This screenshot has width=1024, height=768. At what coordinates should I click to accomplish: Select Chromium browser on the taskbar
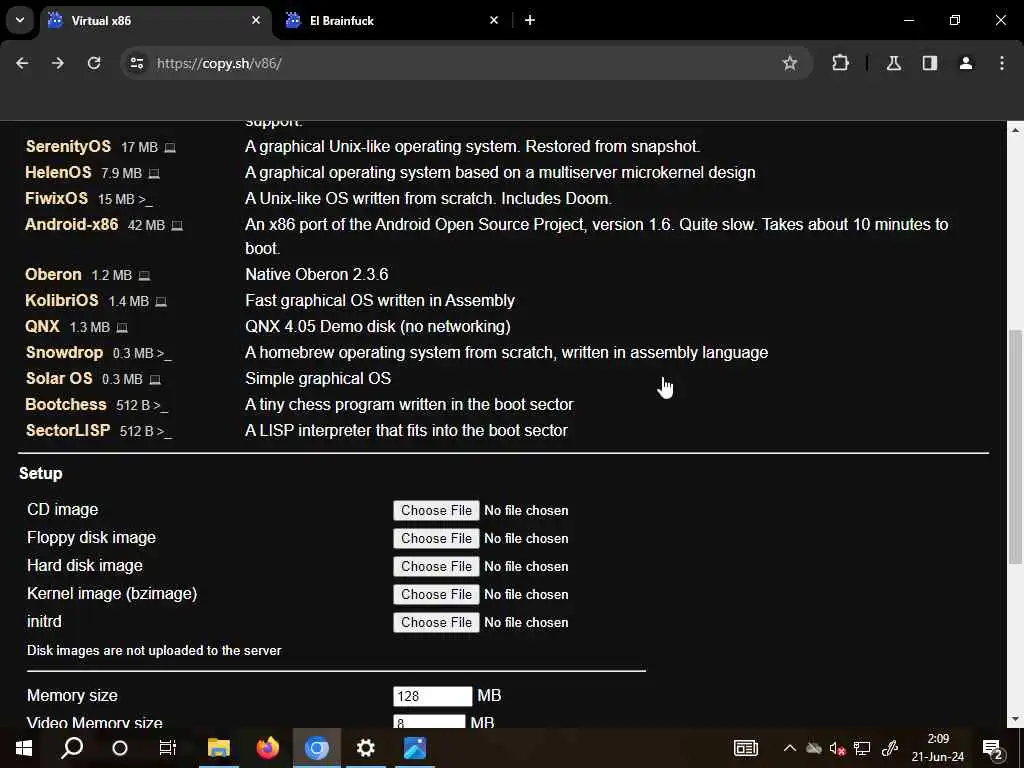pos(317,748)
